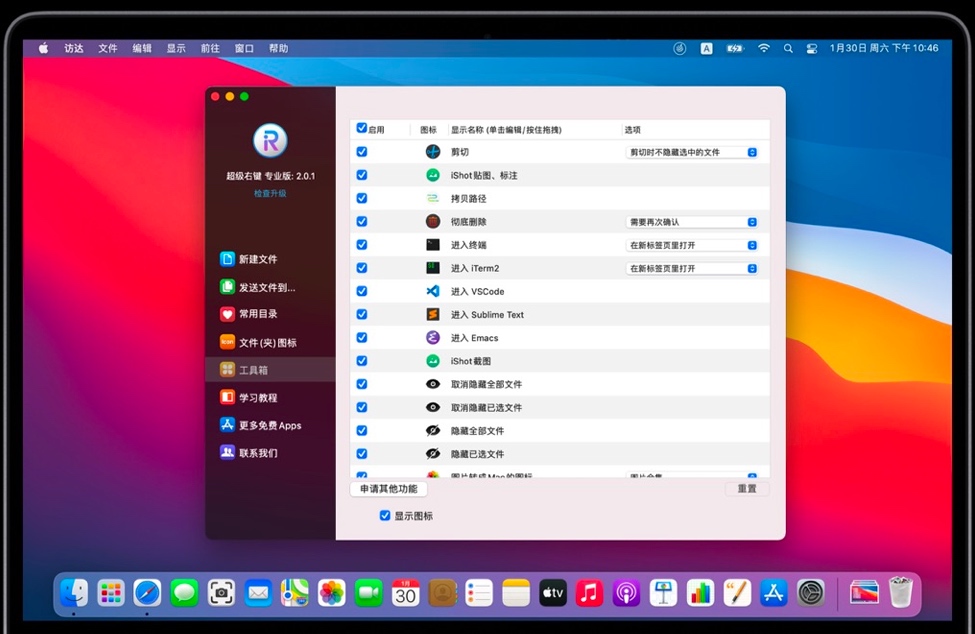Disable the 进入 VSCode checkbox
975x634 pixels.
pos(362,291)
